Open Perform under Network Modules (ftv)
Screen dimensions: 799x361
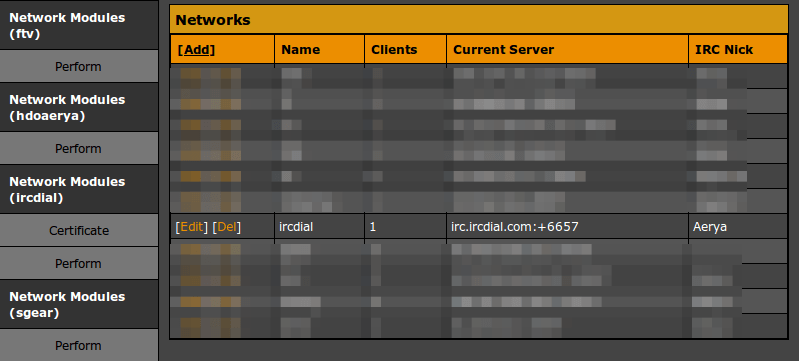[78, 67]
